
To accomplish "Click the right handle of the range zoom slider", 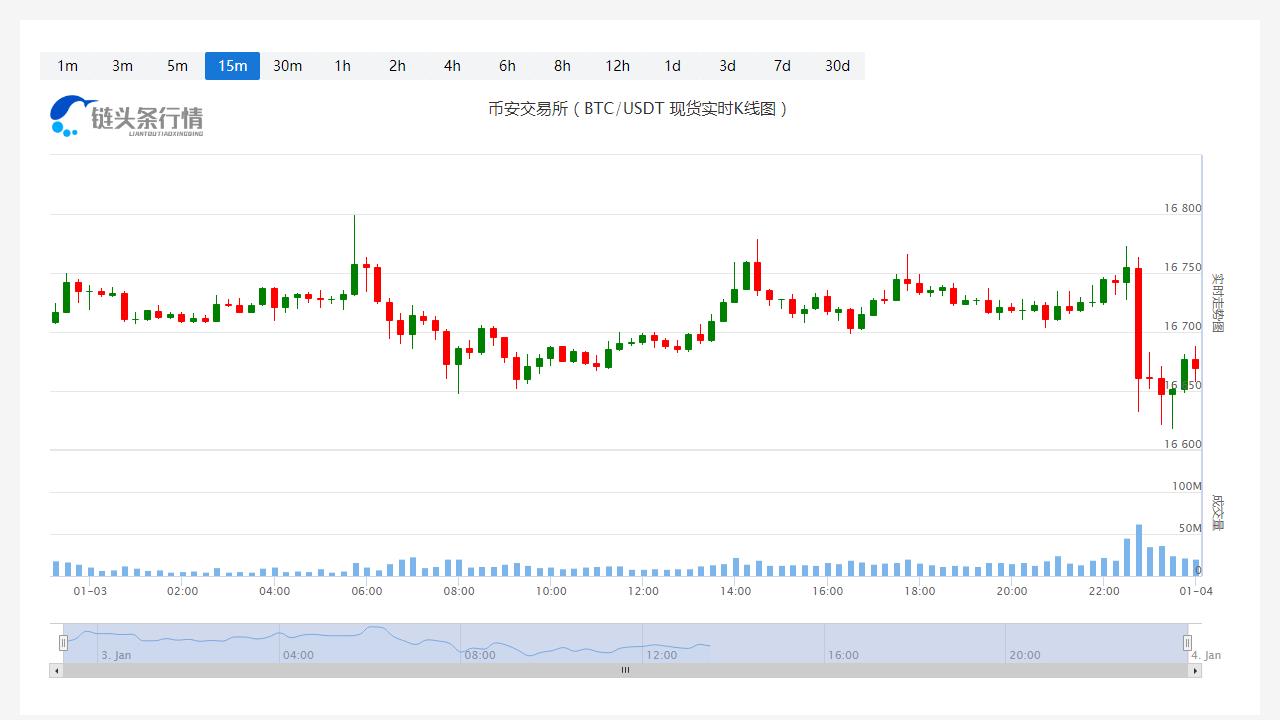I will pyautogui.click(x=1188, y=643).
